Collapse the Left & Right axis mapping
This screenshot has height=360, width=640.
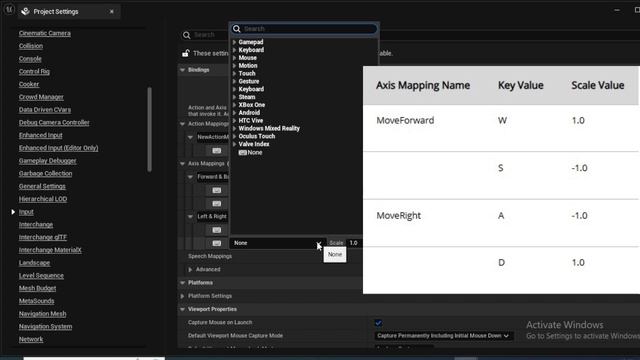click(190, 216)
